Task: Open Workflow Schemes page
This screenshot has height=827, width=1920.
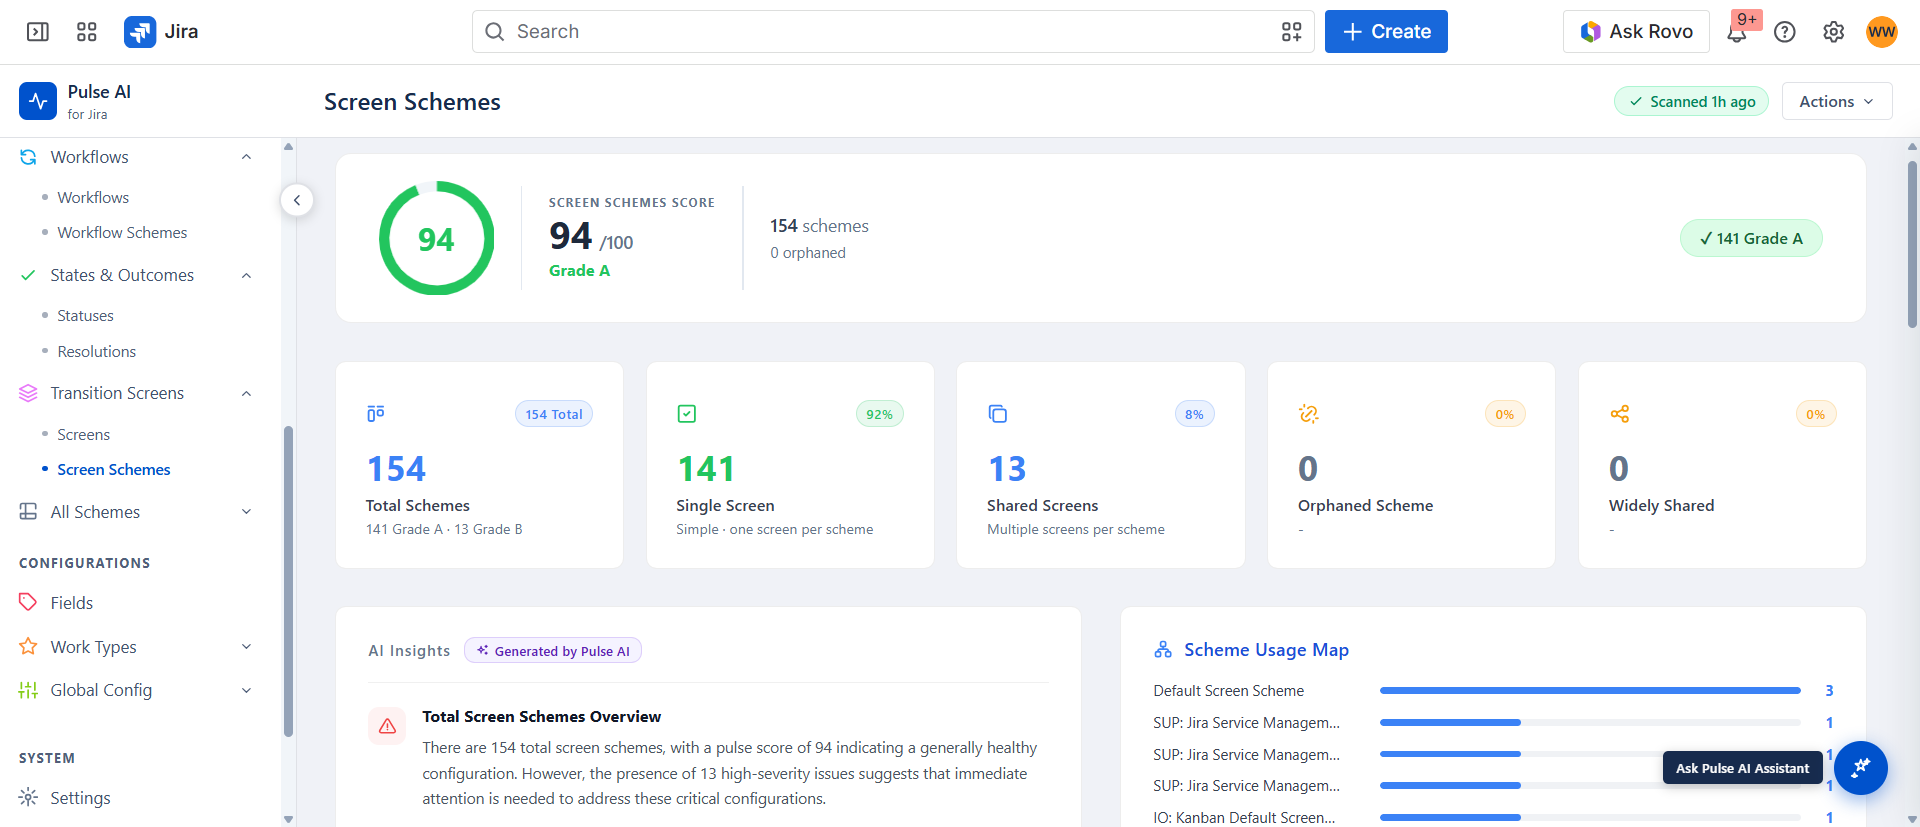Action: (x=122, y=232)
